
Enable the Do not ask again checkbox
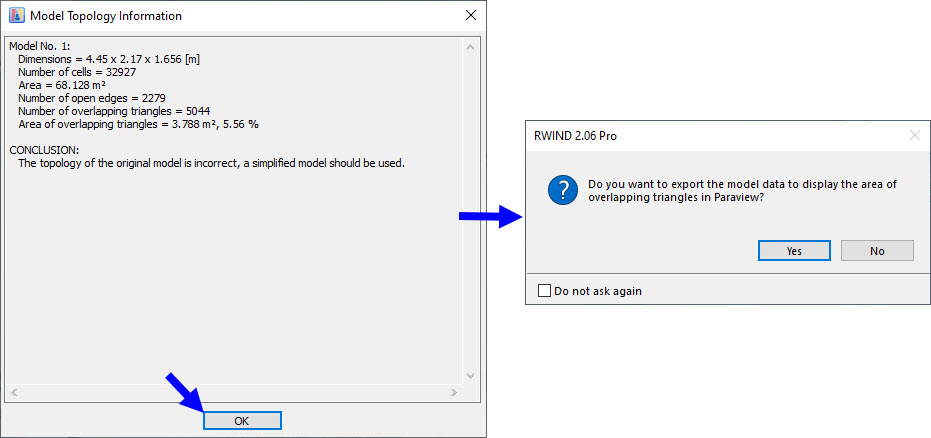[544, 291]
